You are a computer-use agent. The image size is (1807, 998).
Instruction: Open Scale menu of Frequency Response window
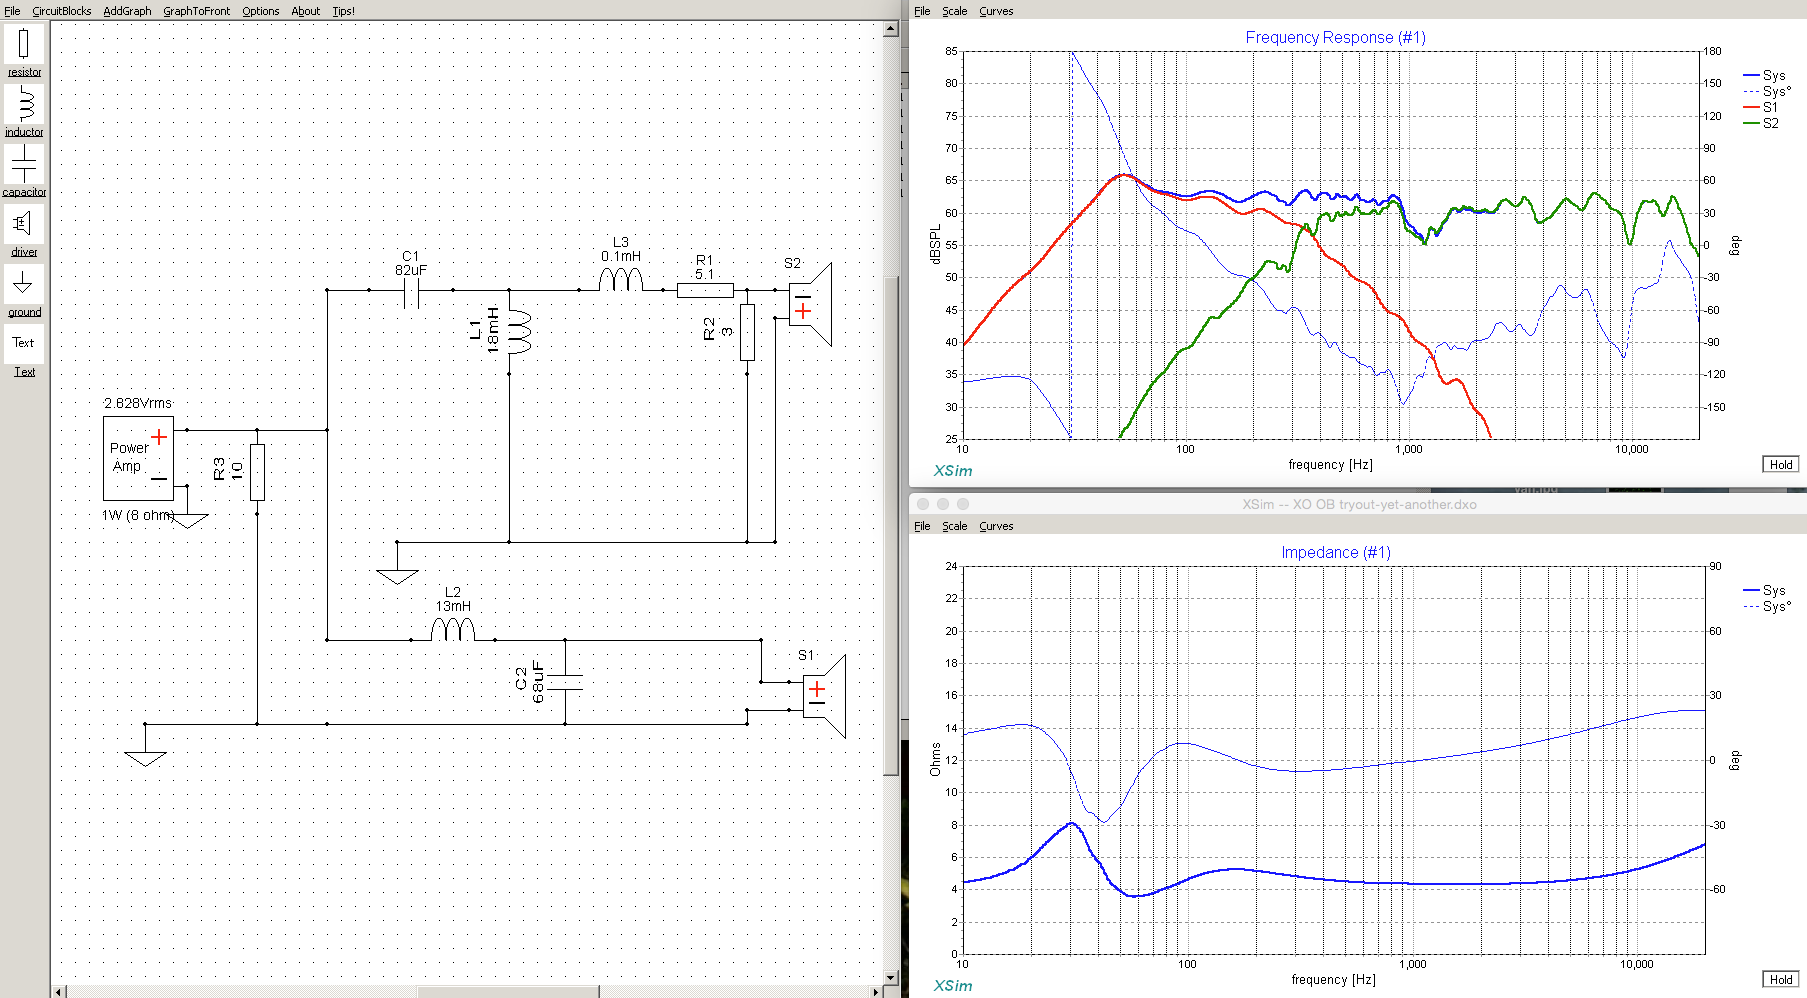point(955,11)
